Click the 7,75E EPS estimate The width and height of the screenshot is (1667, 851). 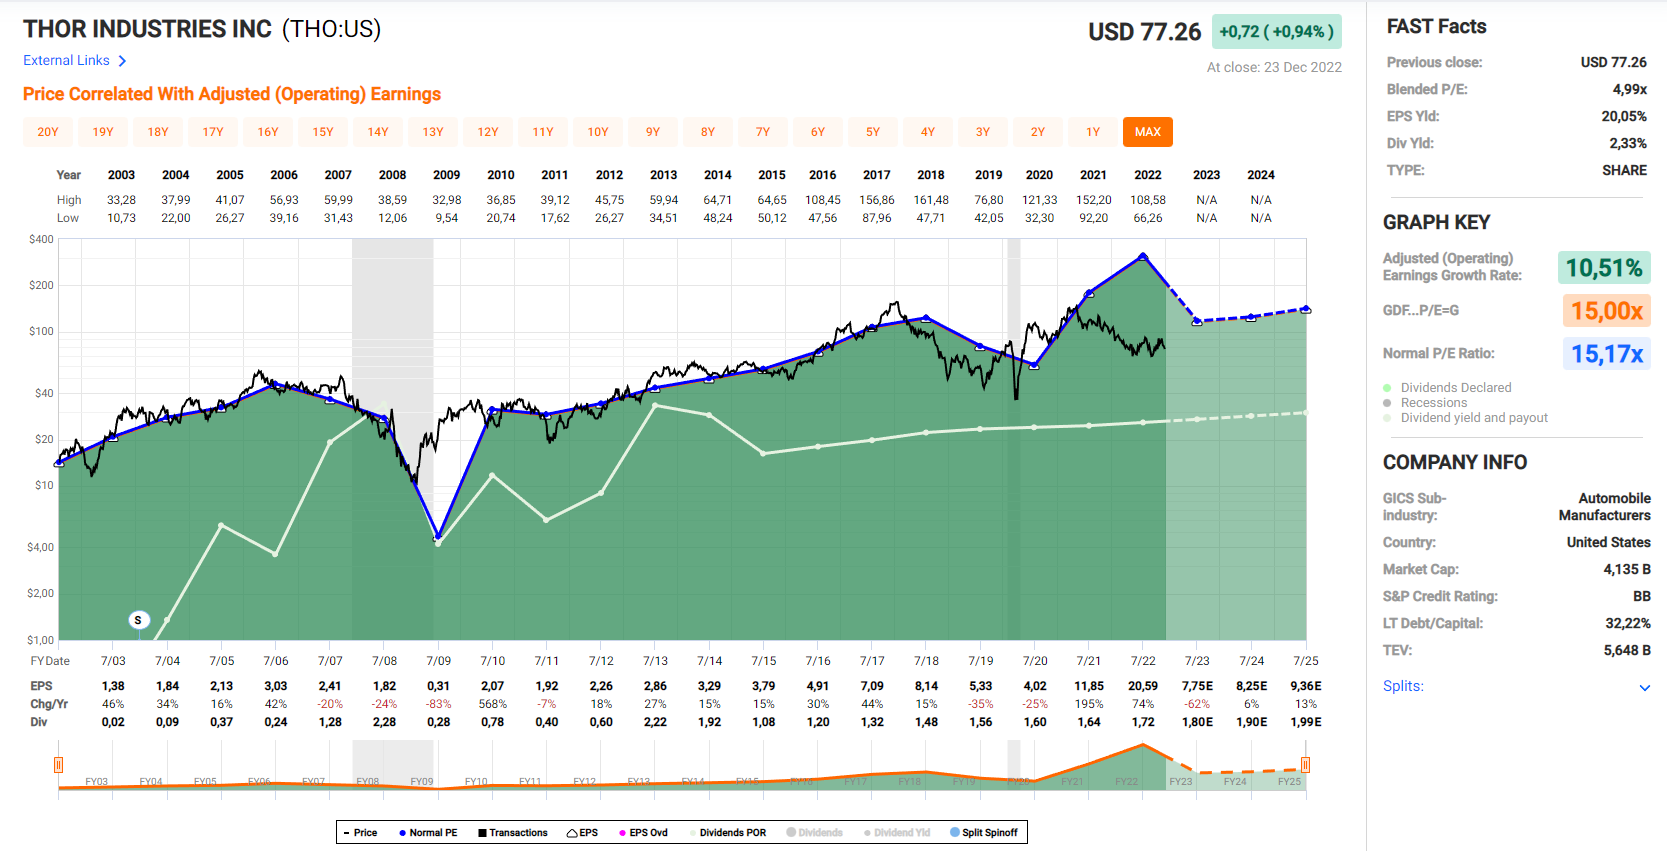[x=1197, y=686]
